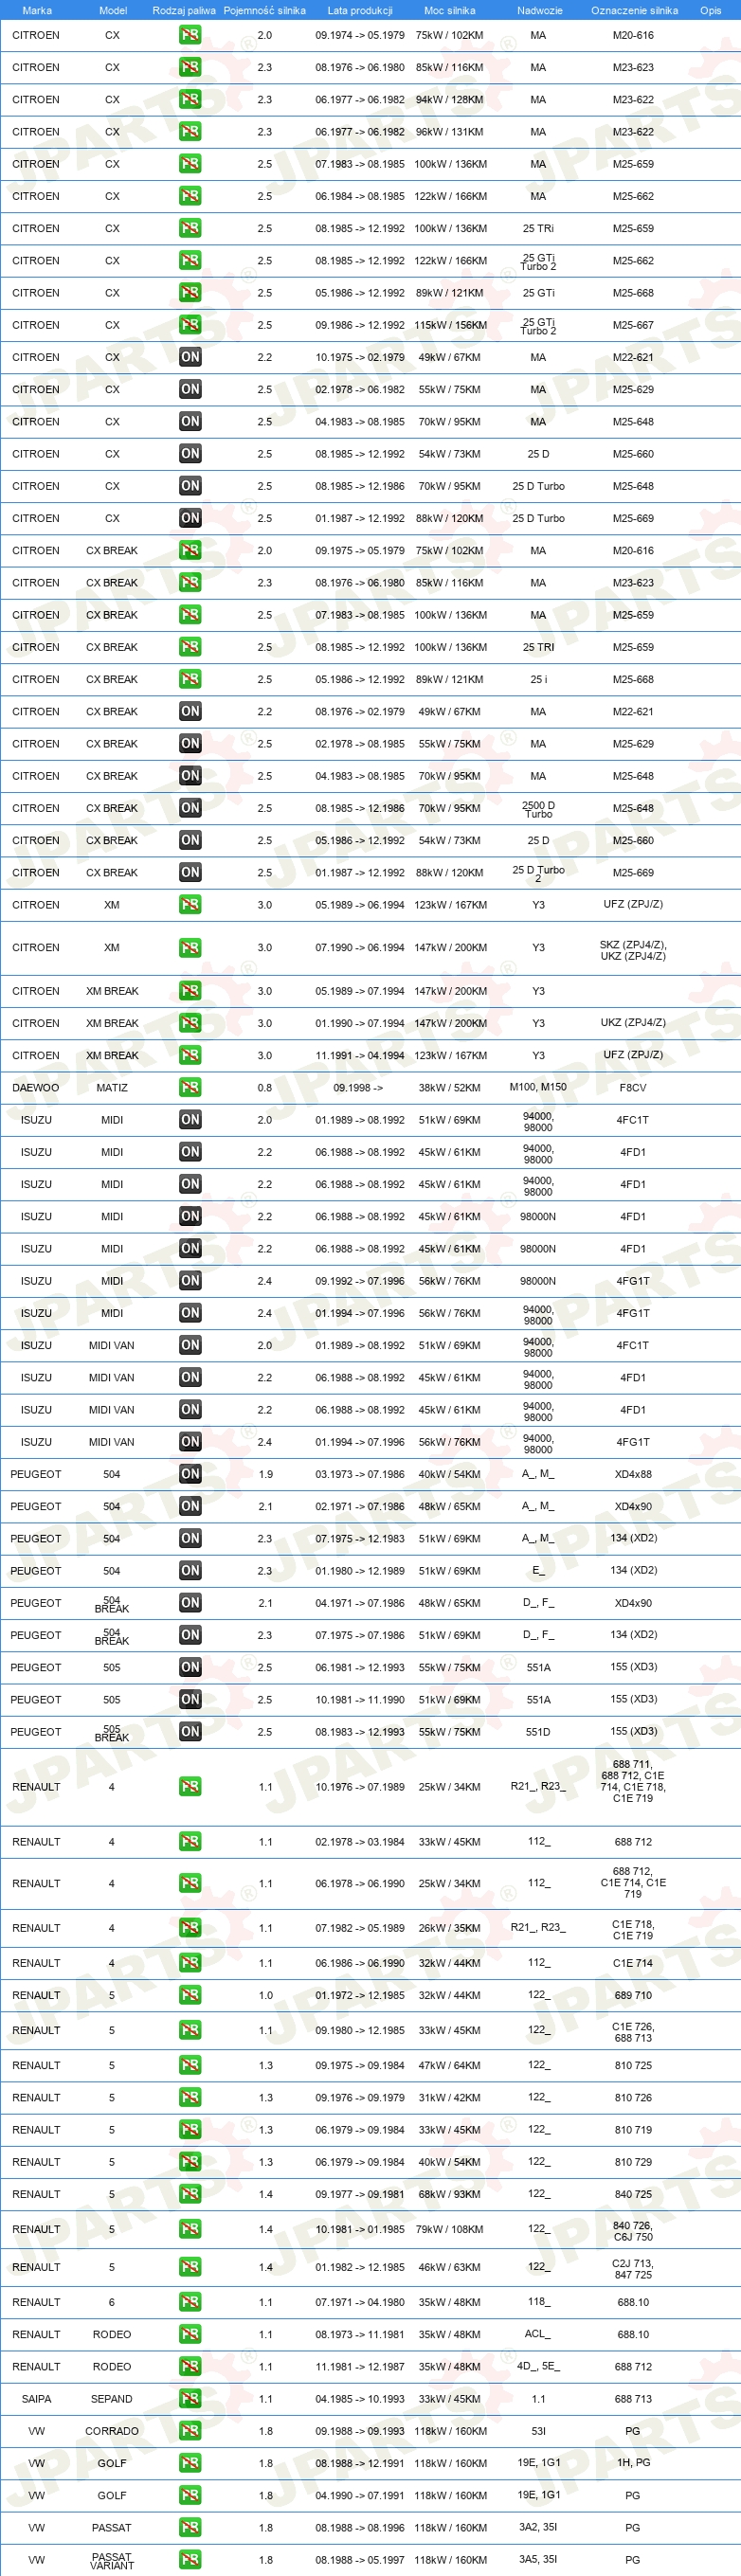Click body code 4D_, 5E_
This screenshot has height=2576, width=741.
538,2366
